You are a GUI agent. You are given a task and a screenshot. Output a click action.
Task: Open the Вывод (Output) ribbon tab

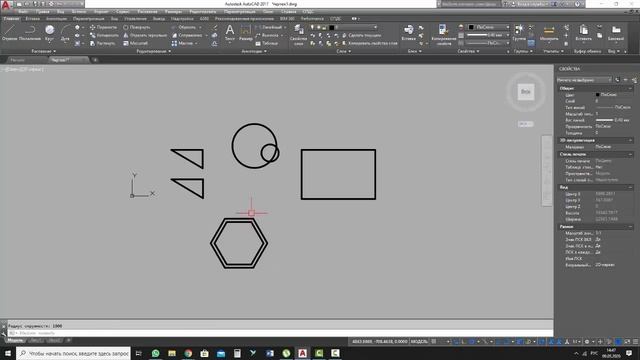158,19
